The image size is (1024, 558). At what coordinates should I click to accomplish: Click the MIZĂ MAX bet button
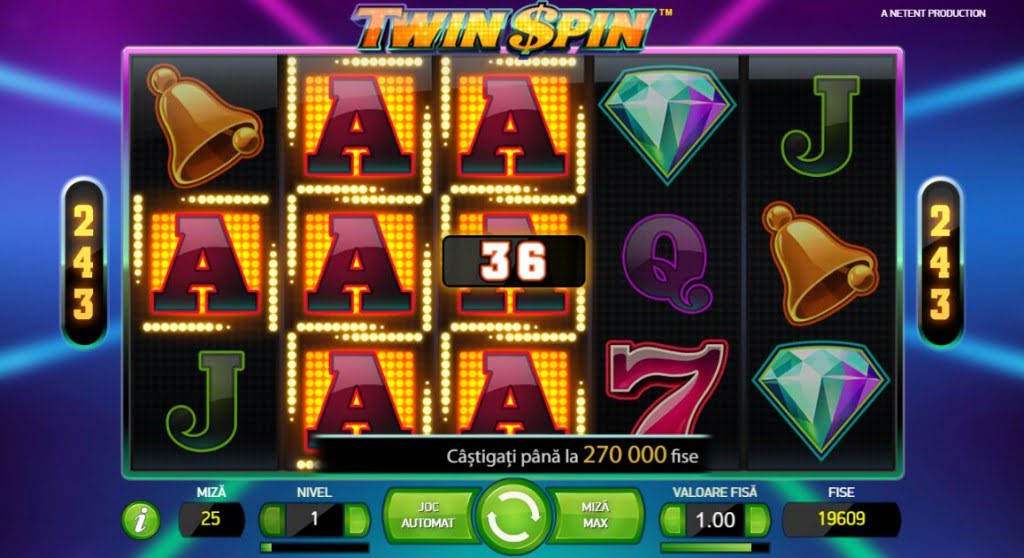(596, 515)
